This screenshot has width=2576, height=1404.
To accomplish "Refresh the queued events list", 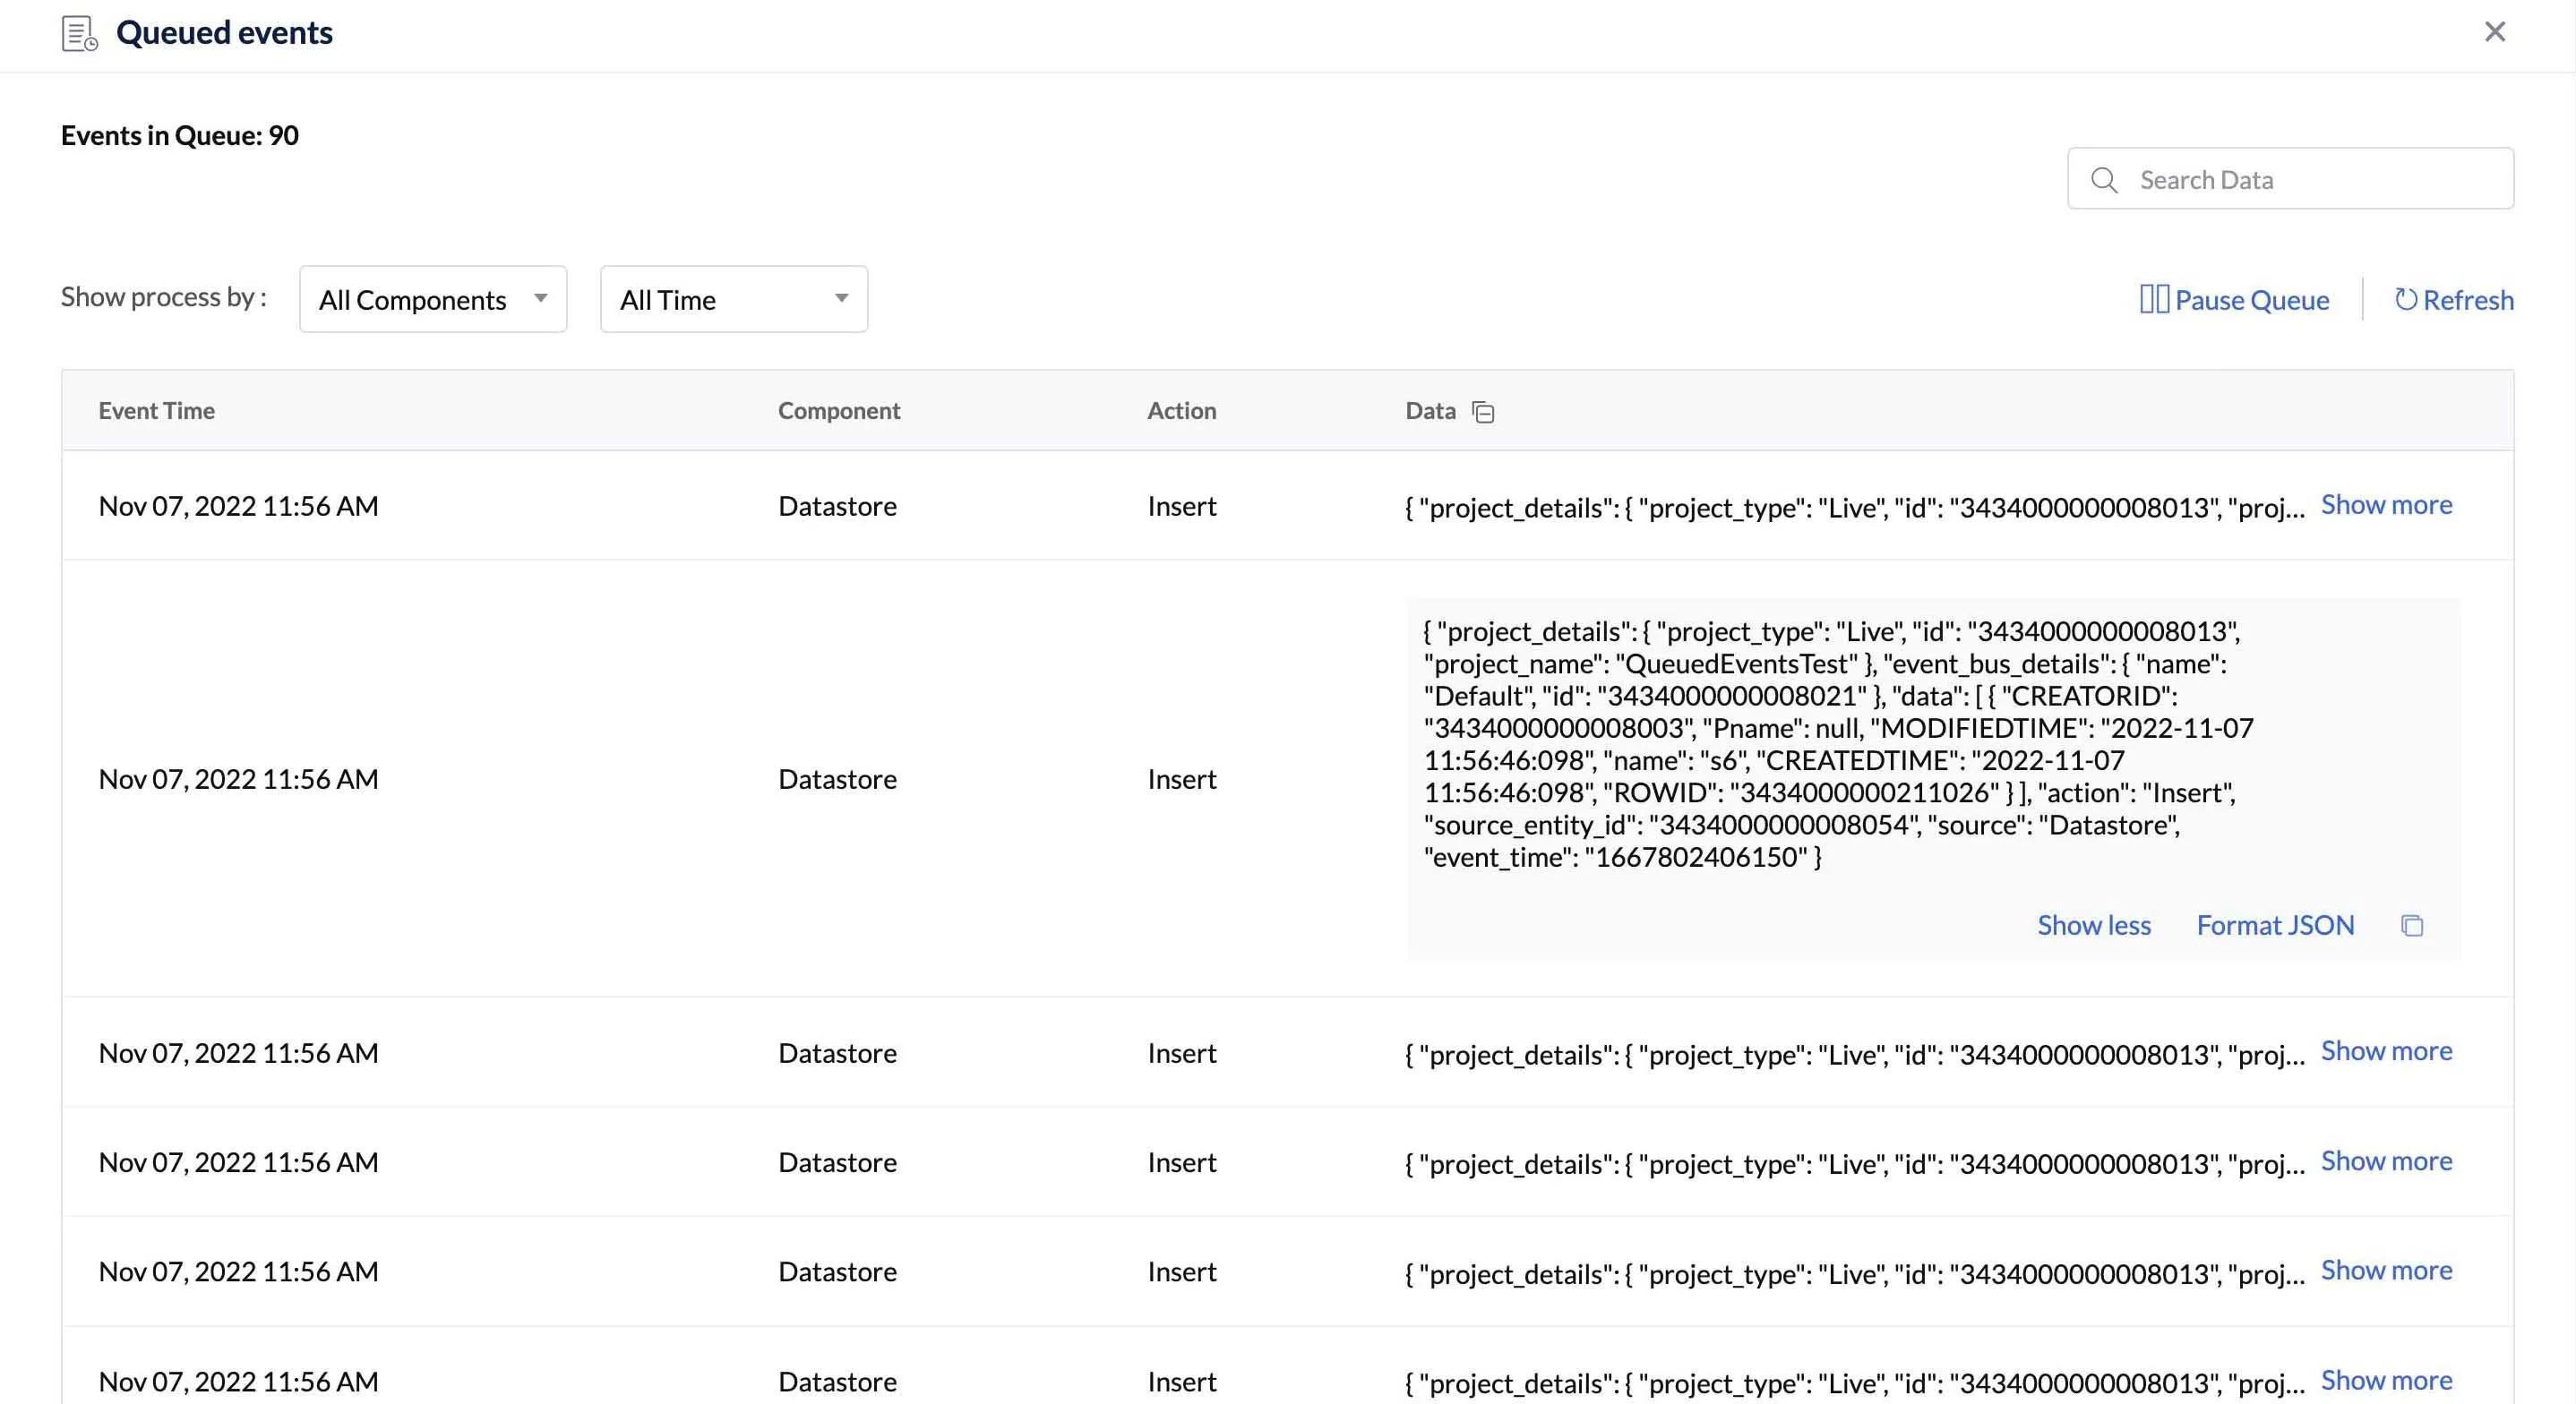I will click(2453, 300).
